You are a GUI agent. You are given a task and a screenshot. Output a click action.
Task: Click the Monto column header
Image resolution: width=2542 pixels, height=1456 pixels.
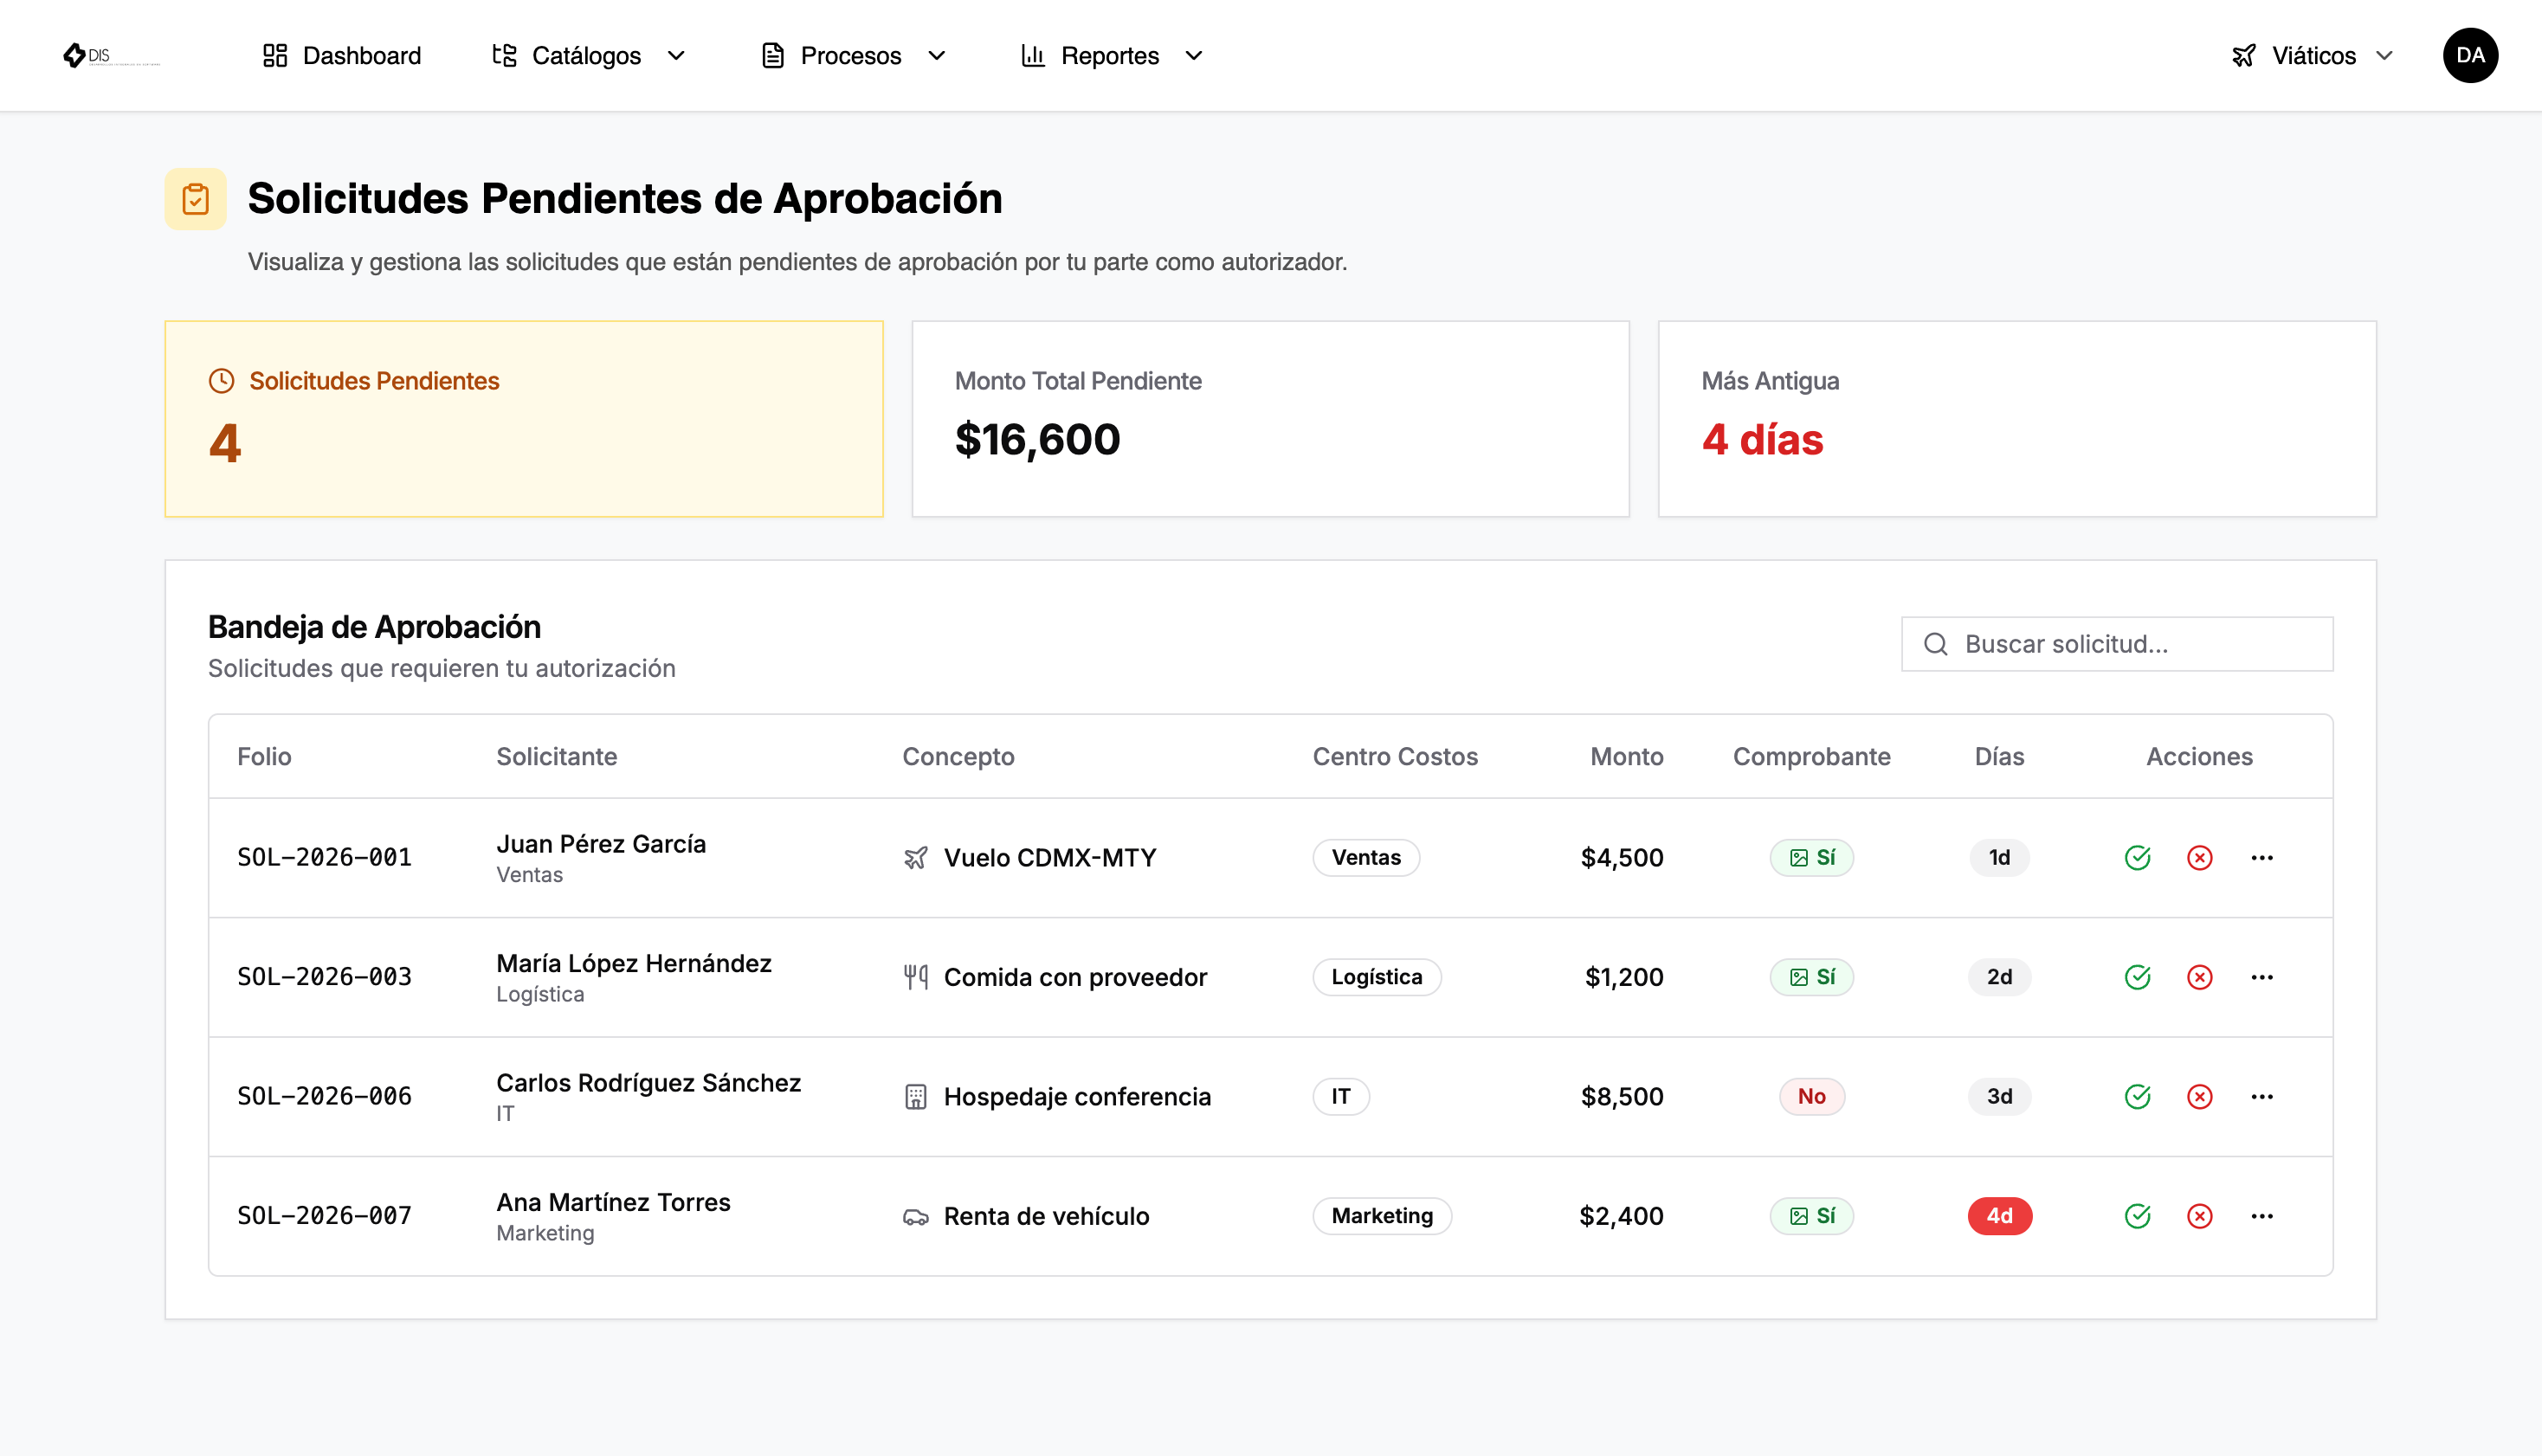tap(1626, 756)
